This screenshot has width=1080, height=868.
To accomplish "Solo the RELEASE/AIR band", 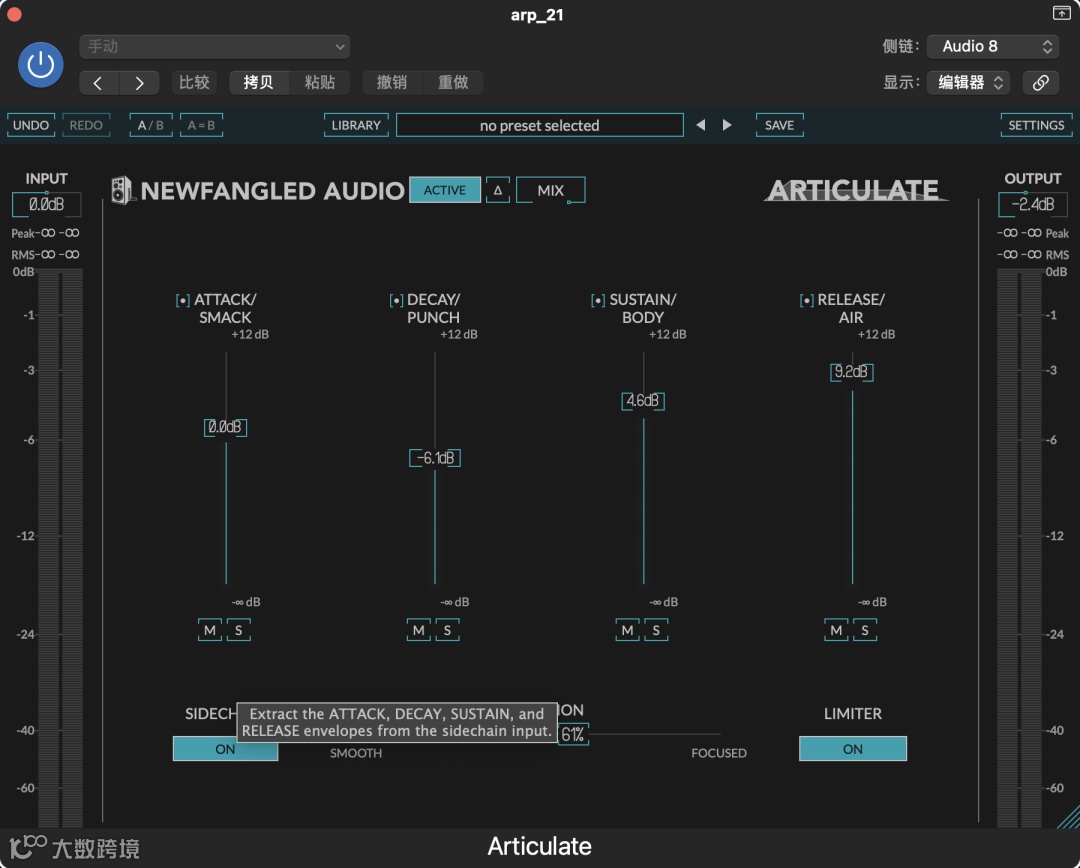I will 865,630.
